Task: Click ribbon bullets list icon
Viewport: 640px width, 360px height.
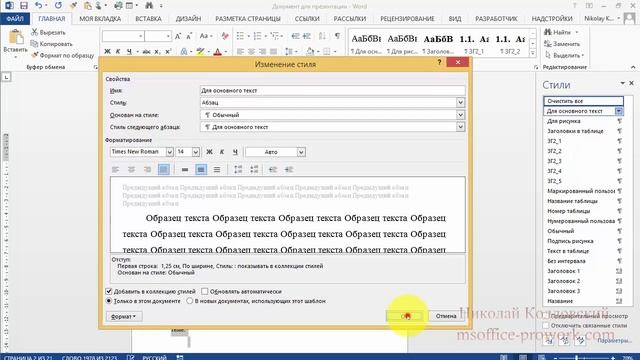Action: pos(240,36)
